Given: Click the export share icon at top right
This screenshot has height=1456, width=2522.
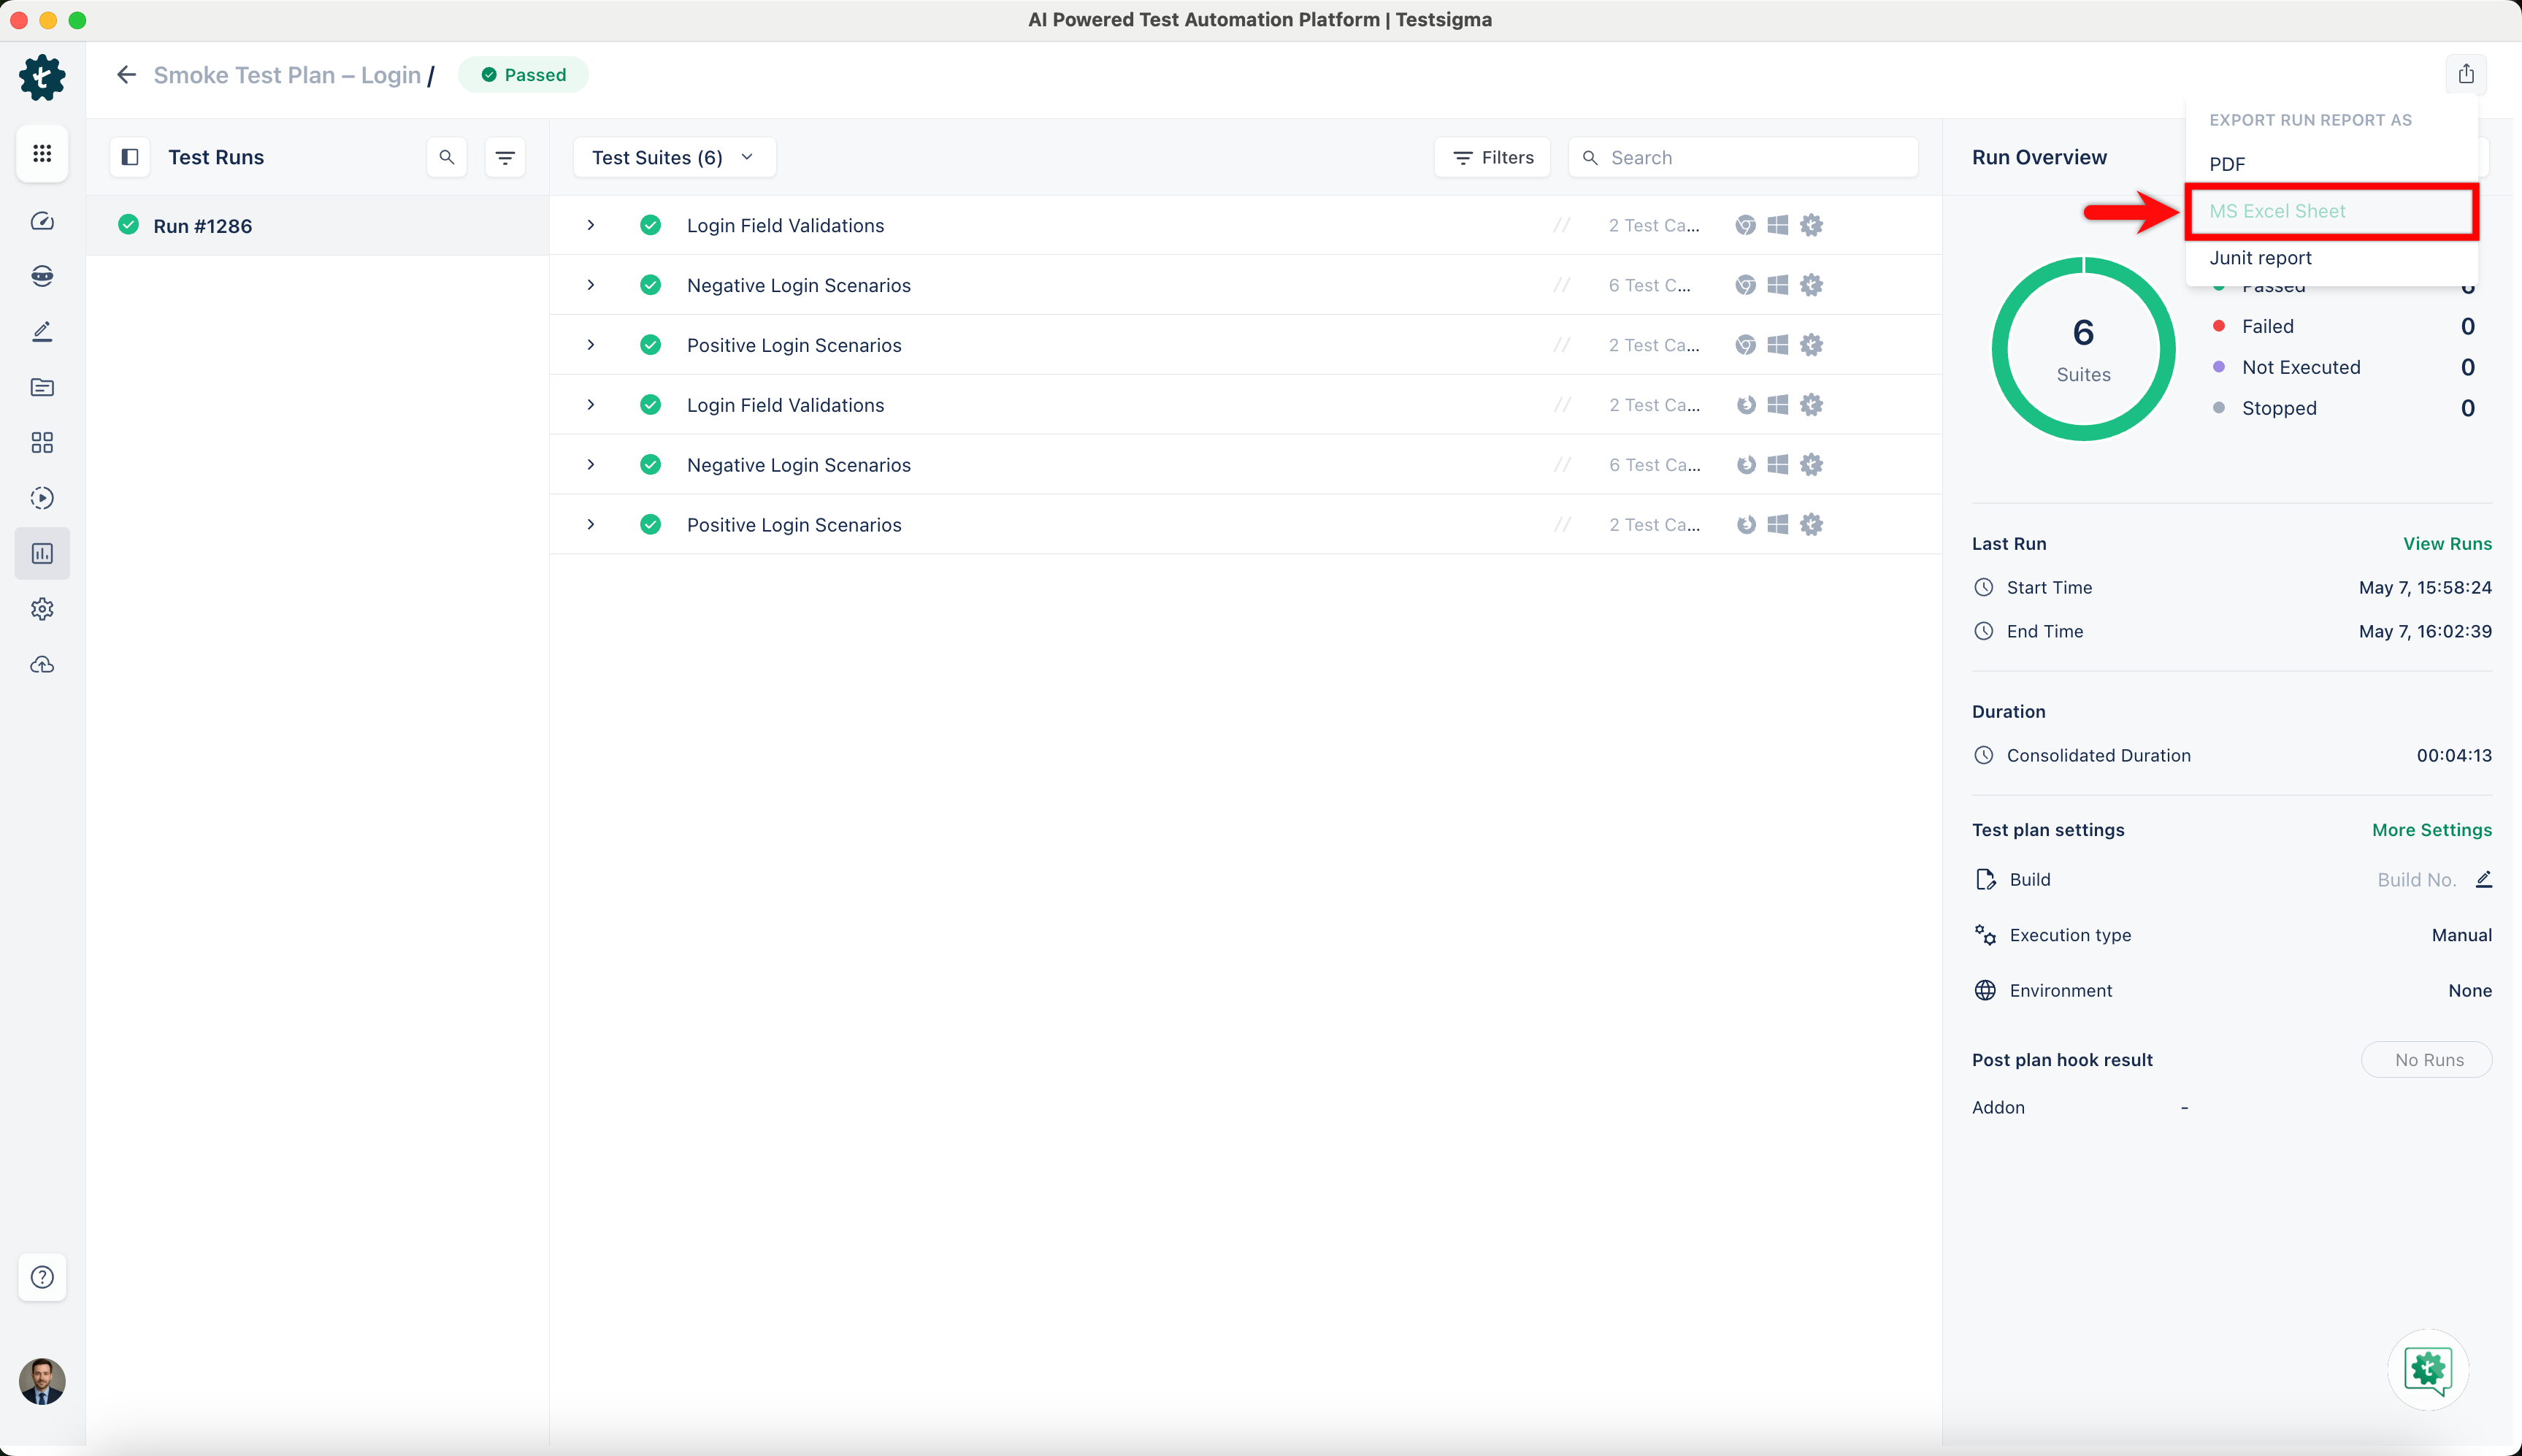Looking at the screenshot, I should pos(2466,74).
